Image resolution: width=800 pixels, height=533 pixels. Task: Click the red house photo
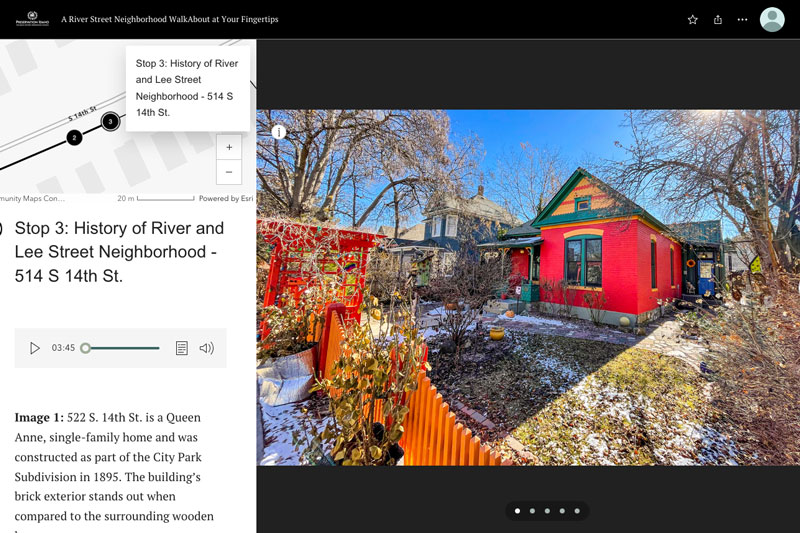(528, 287)
